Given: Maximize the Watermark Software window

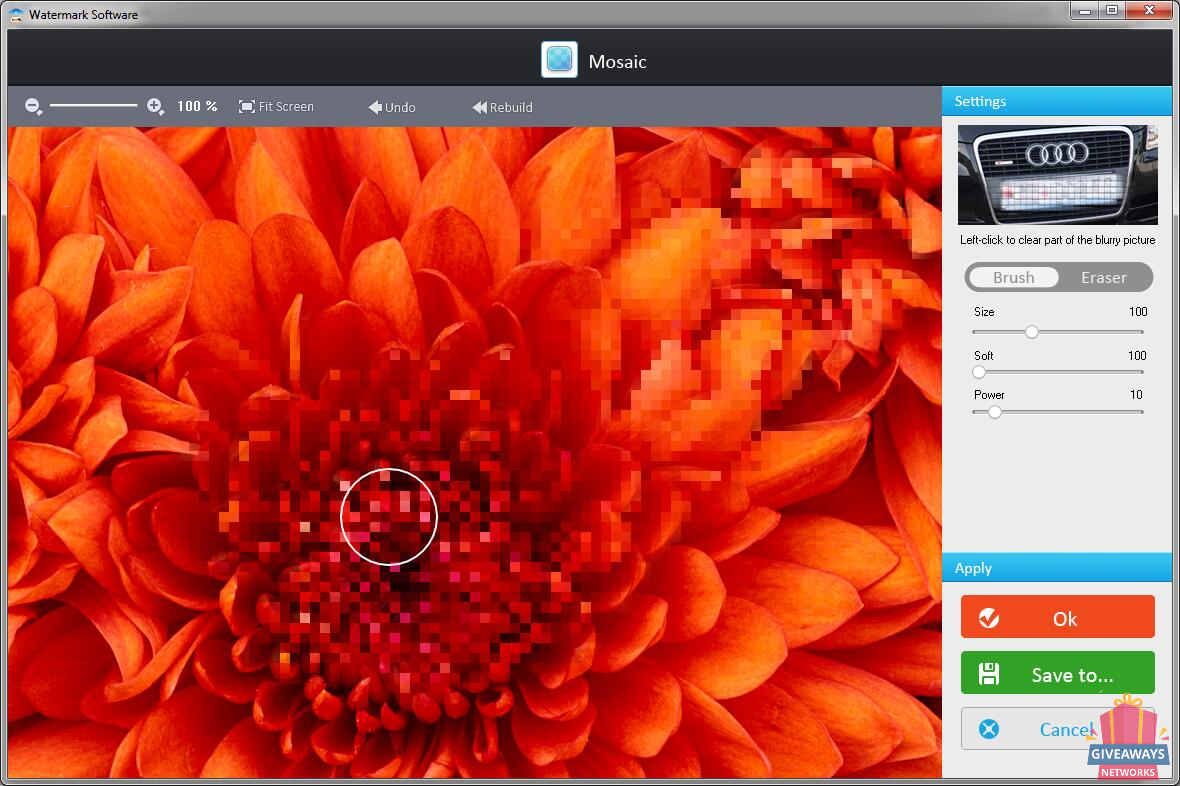Looking at the screenshot, I should pyautogui.click(x=1112, y=11).
